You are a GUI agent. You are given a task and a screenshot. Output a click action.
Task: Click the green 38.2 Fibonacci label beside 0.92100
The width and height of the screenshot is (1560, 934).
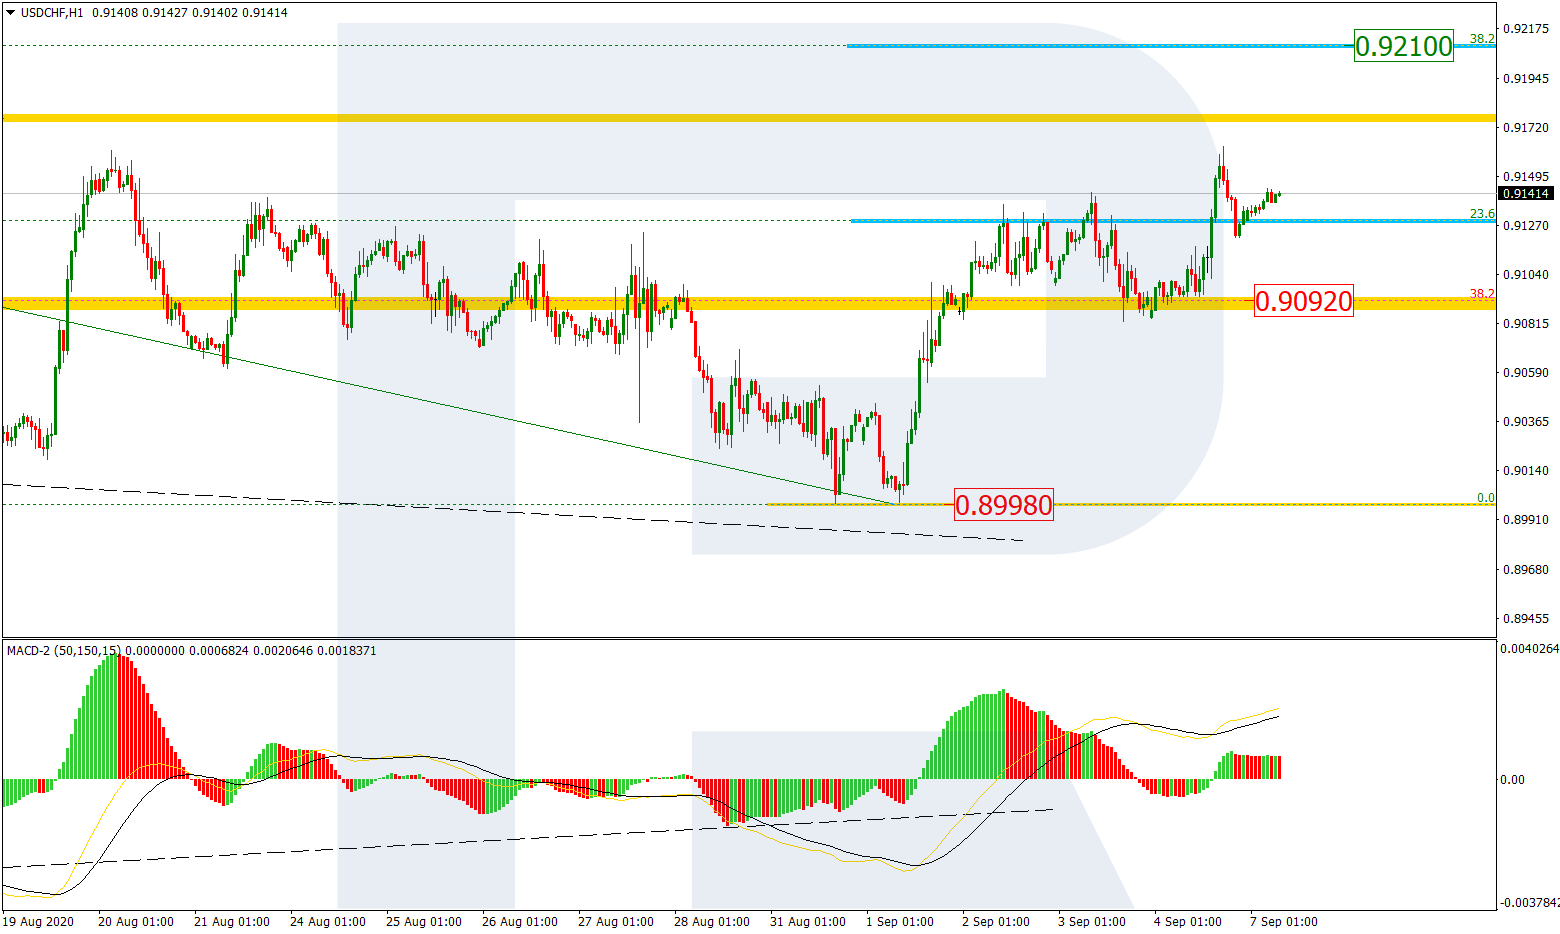[x=1482, y=38]
